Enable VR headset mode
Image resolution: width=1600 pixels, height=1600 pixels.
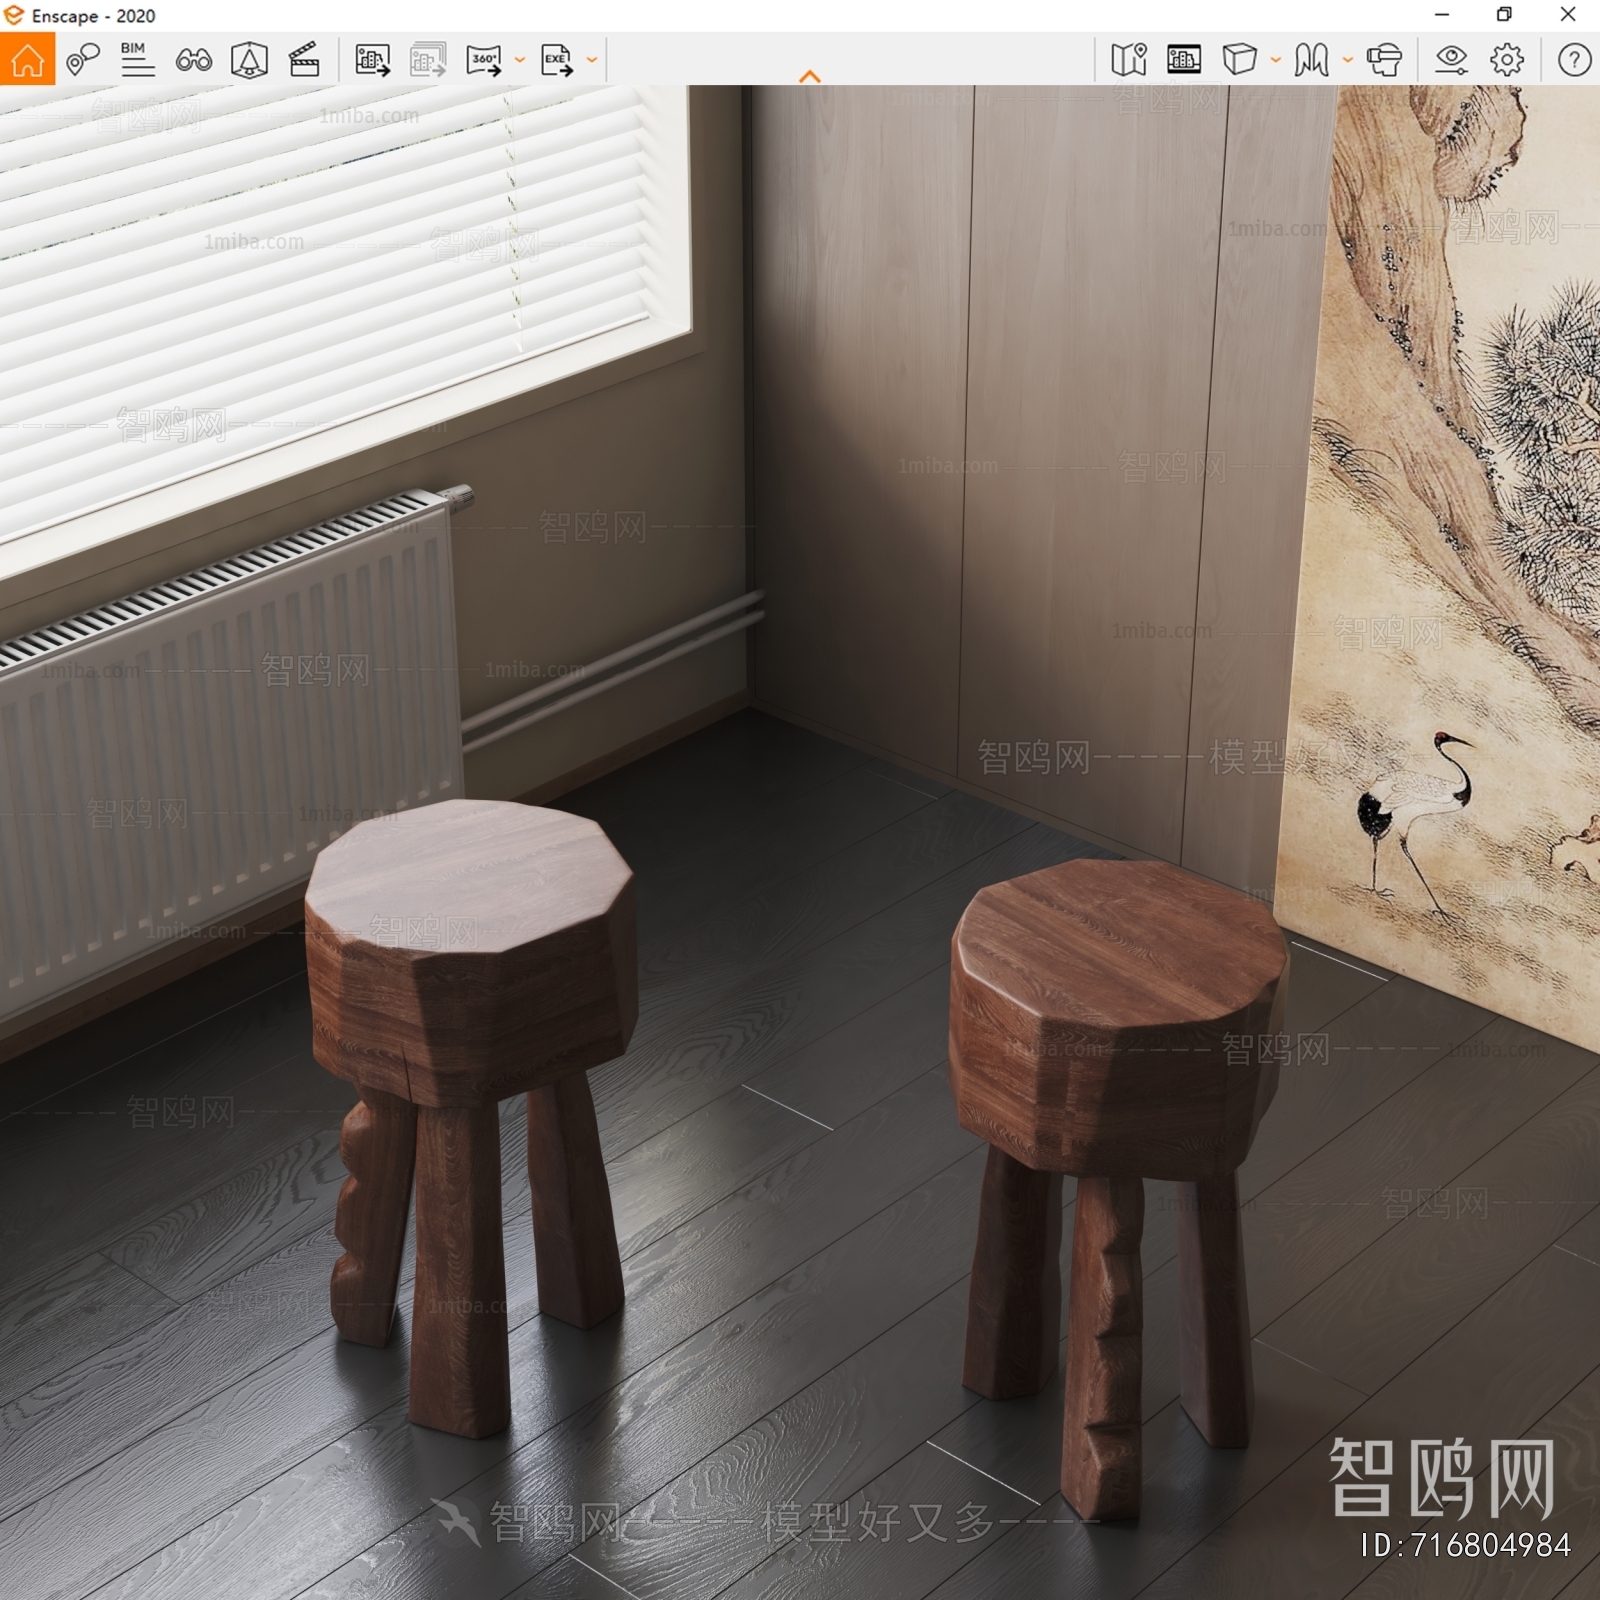[x=1384, y=60]
